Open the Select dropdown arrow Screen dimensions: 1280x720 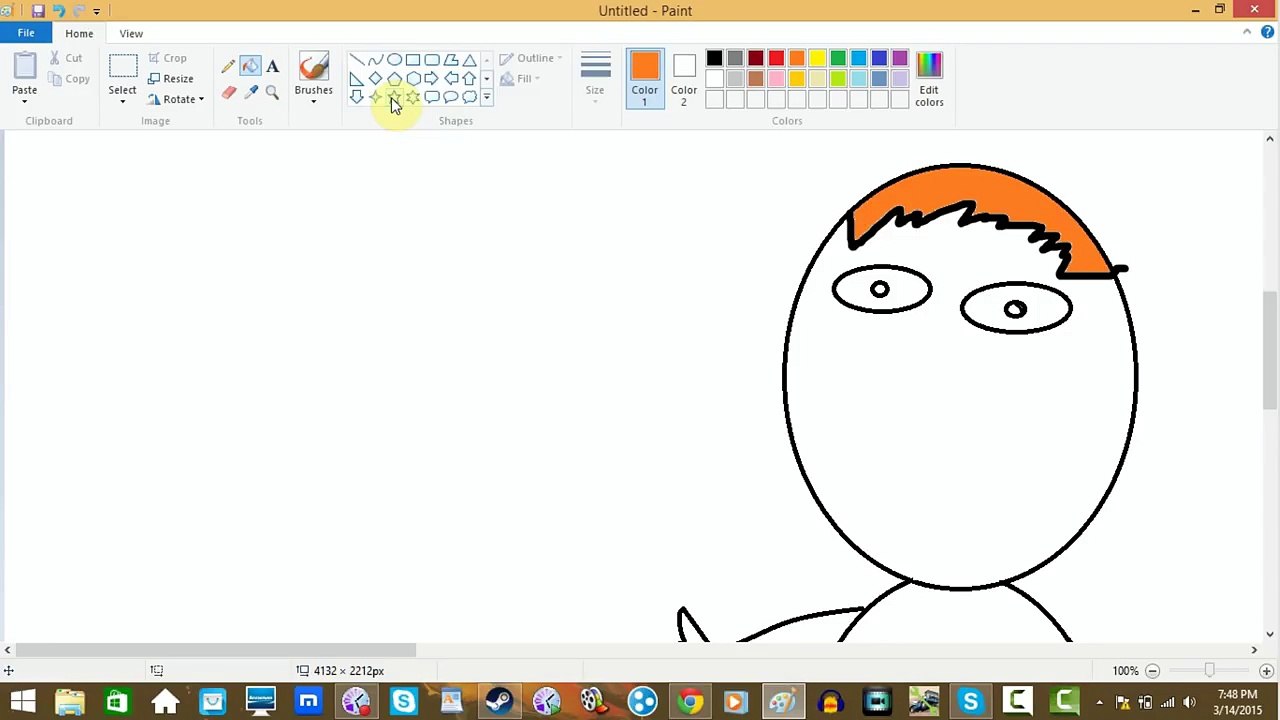[122, 100]
